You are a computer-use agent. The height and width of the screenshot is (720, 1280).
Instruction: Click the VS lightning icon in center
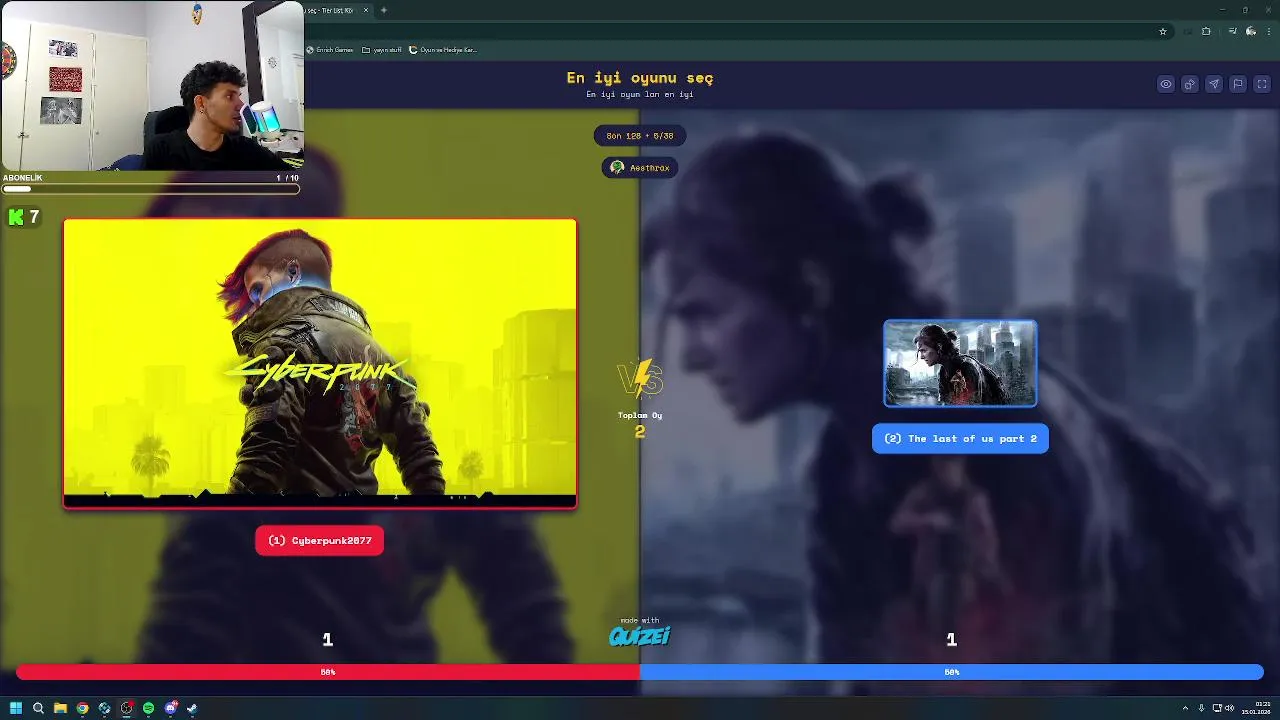click(x=640, y=380)
